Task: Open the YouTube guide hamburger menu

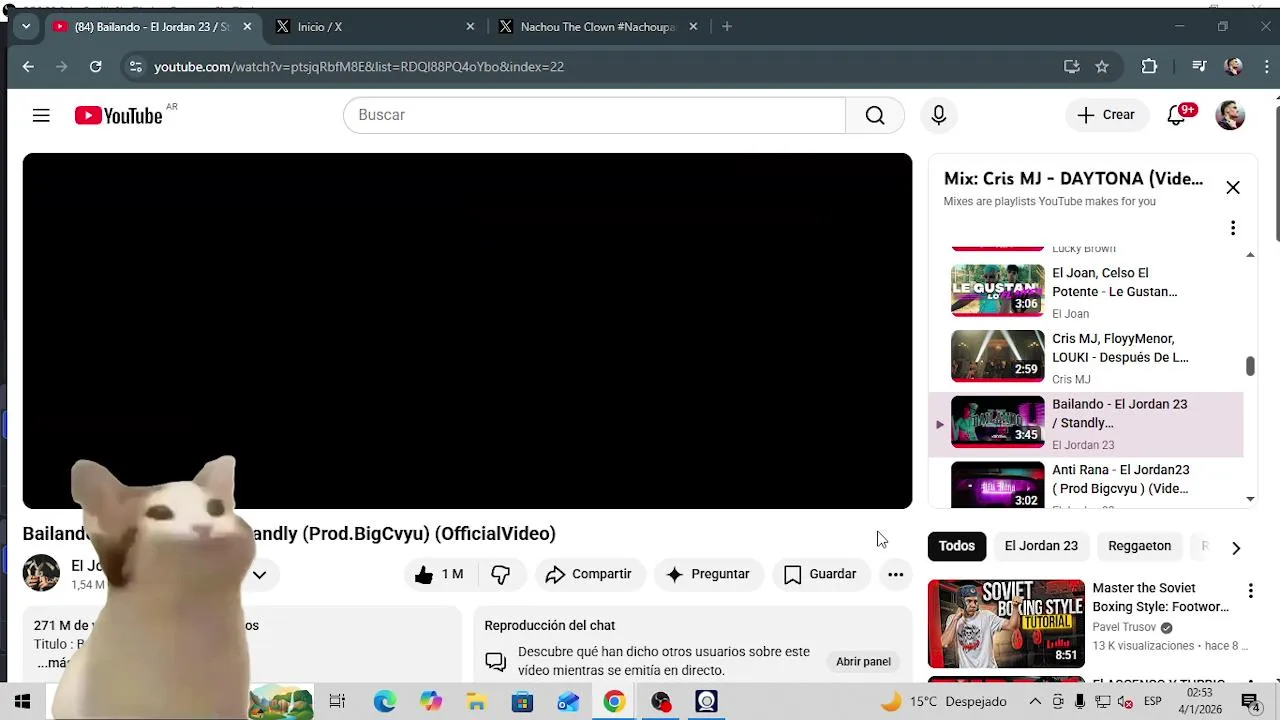Action: pos(41,115)
